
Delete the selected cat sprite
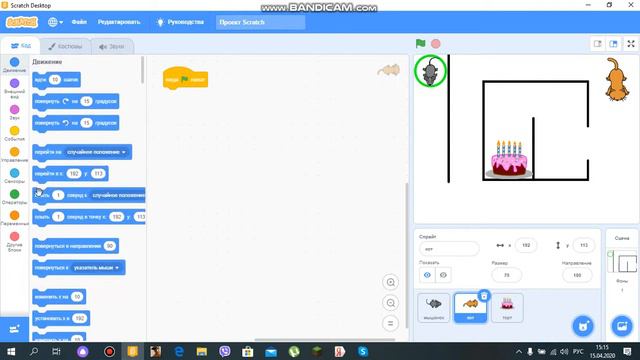pyautogui.click(x=484, y=296)
